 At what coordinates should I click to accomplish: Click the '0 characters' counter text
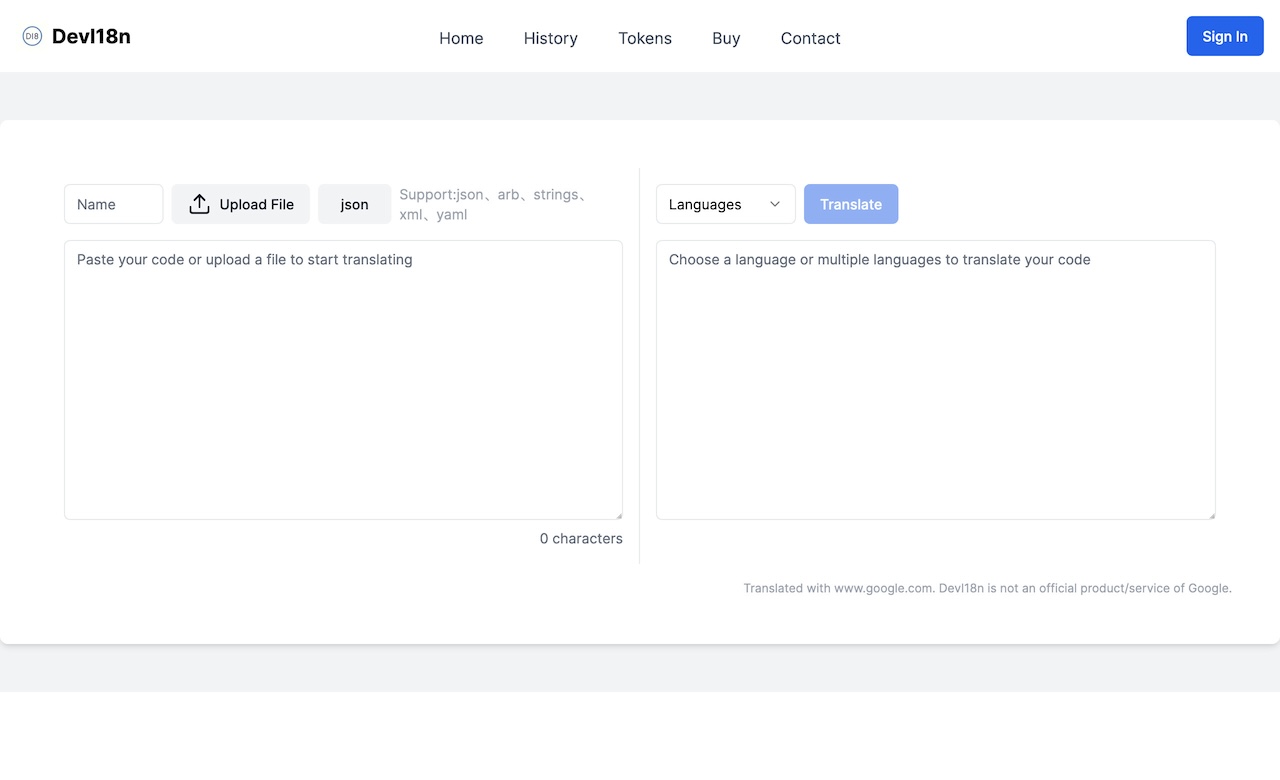tap(581, 538)
